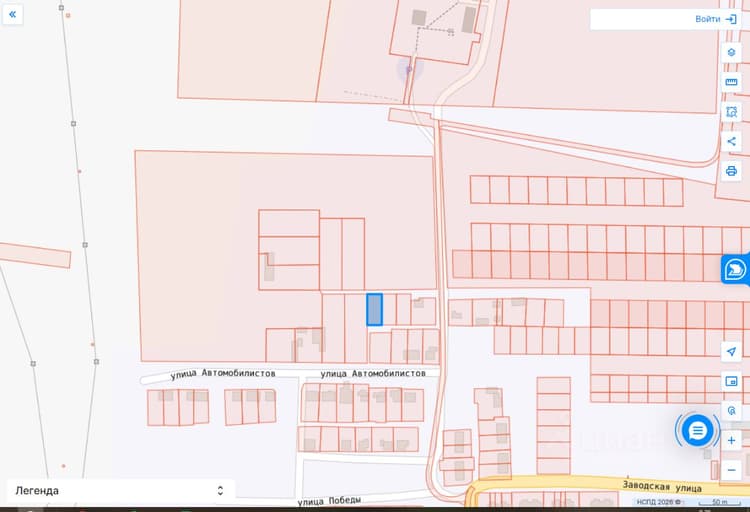
Task: Click the улица Победы street label
Action: tap(329, 501)
